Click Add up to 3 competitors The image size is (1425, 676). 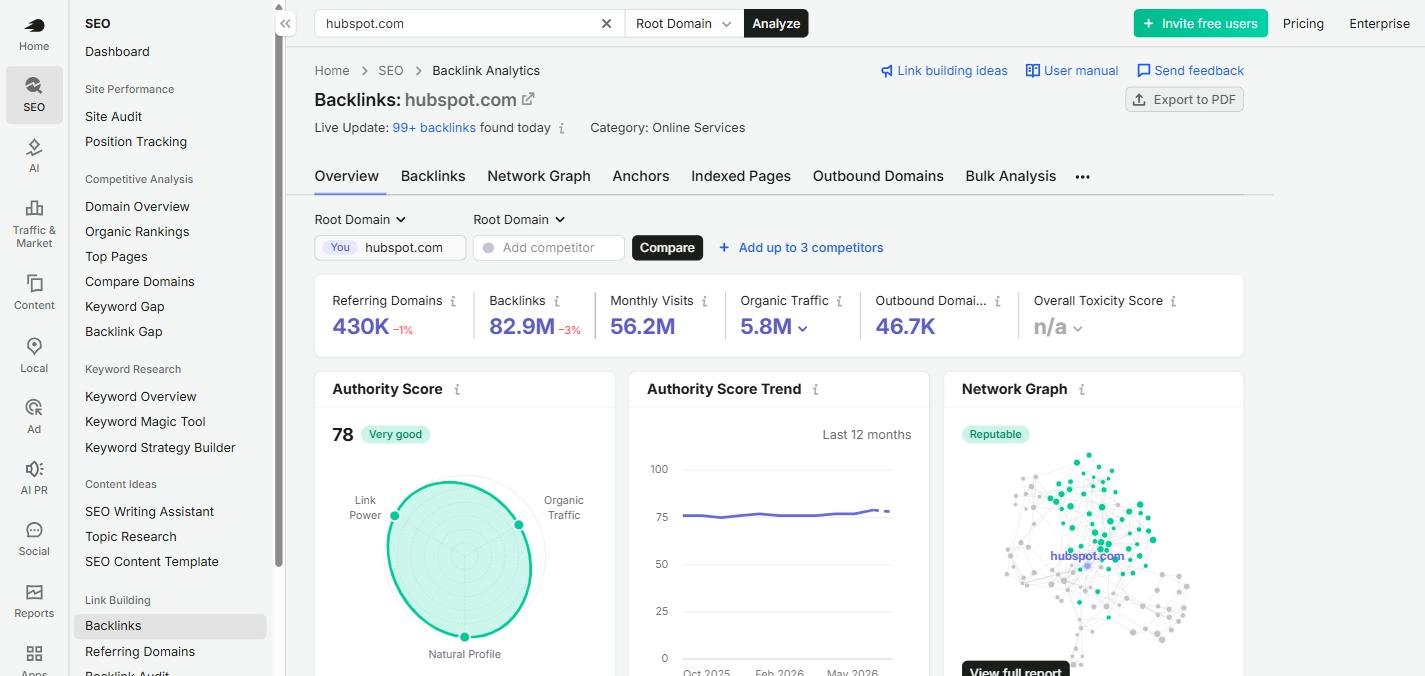pyautogui.click(x=801, y=248)
